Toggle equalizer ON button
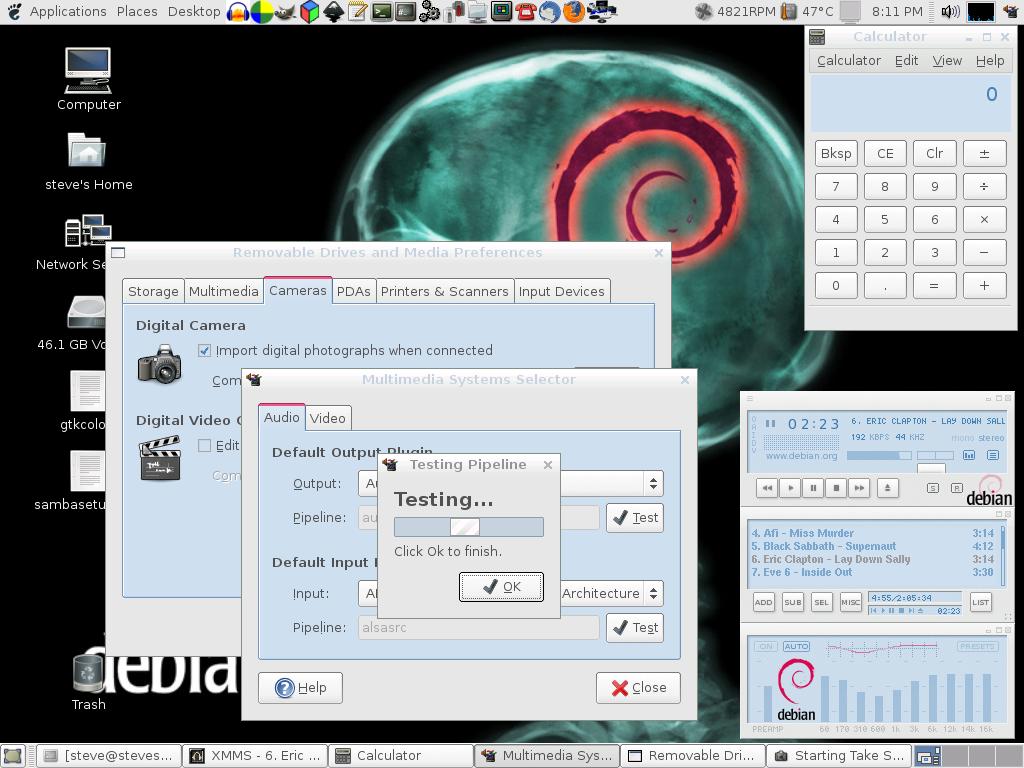The width and height of the screenshot is (1024, 768). point(765,647)
